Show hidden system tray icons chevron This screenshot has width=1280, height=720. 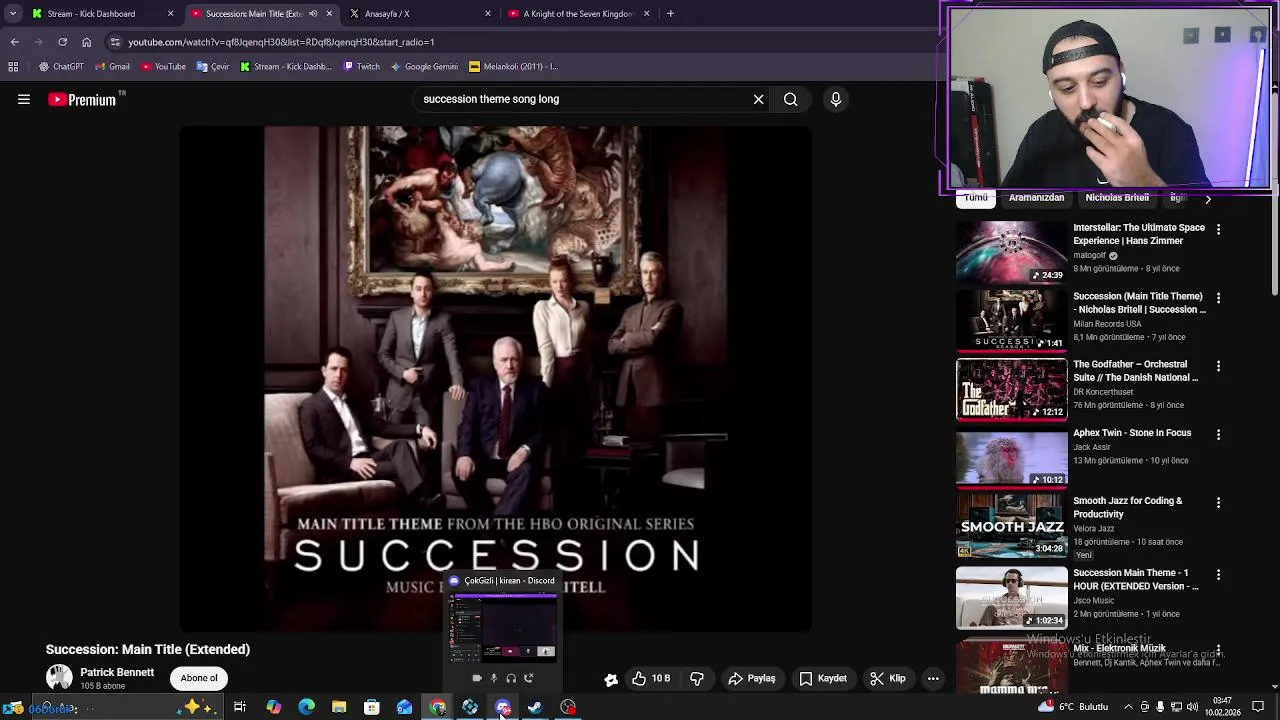coord(1128,707)
